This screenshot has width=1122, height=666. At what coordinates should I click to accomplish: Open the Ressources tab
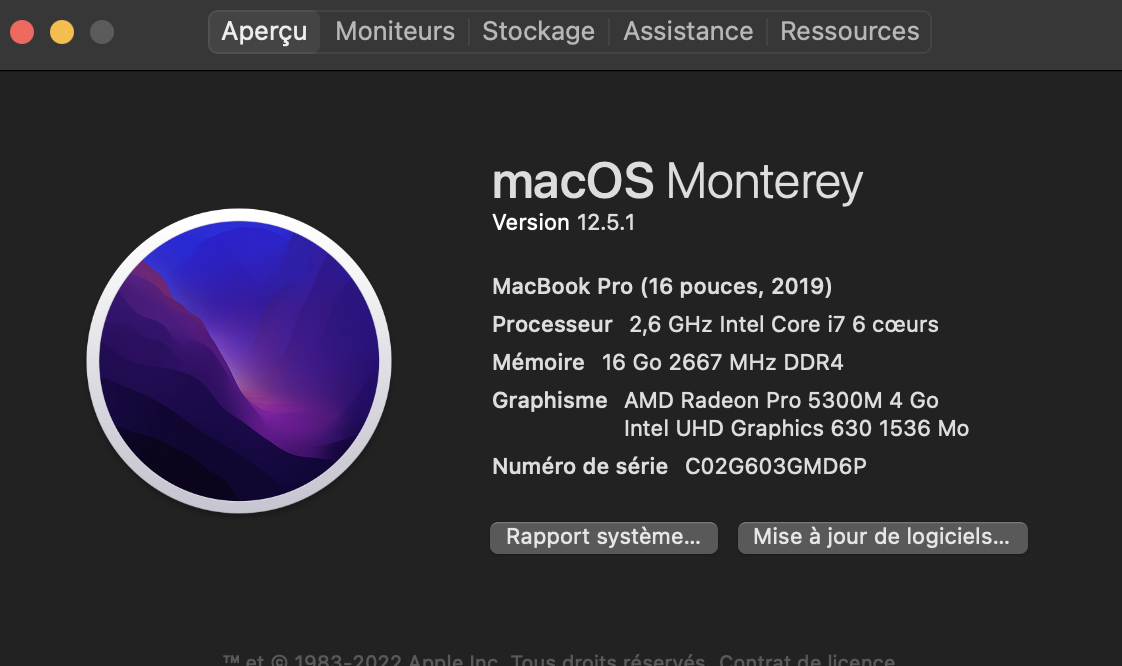(850, 31)
